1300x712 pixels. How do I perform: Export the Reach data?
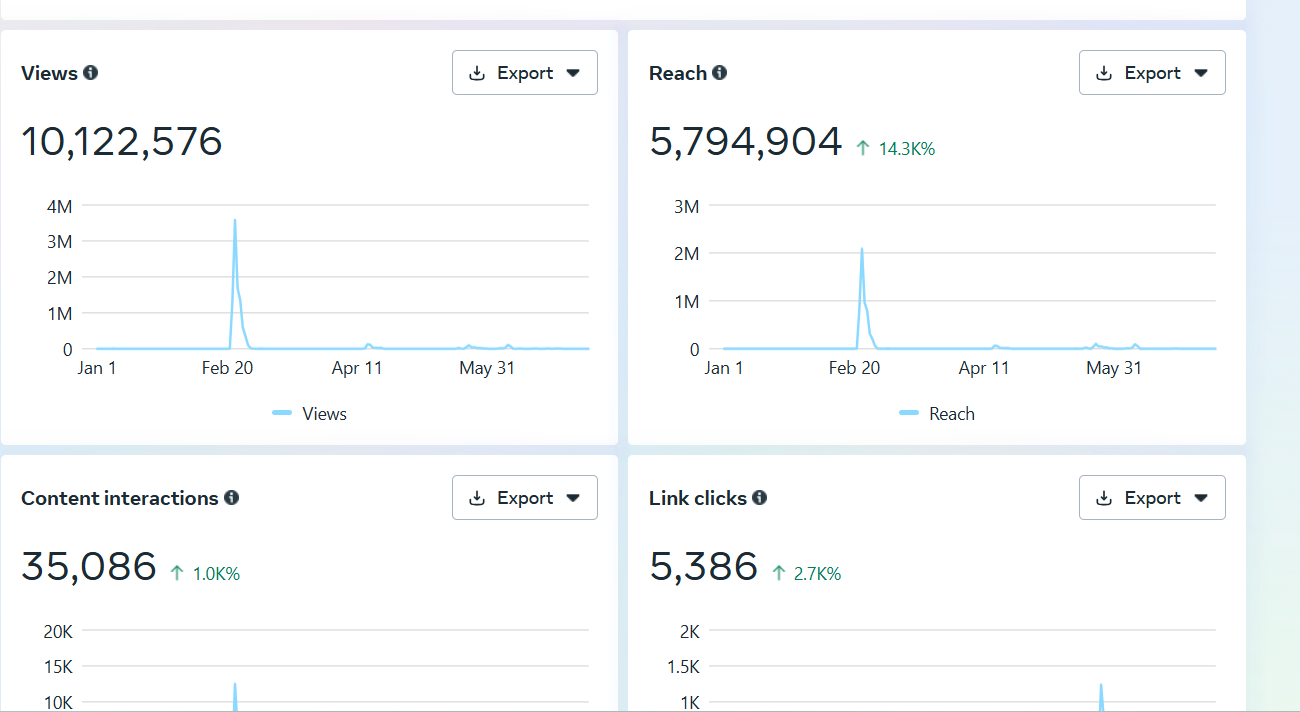click(x=1152, y=73)
